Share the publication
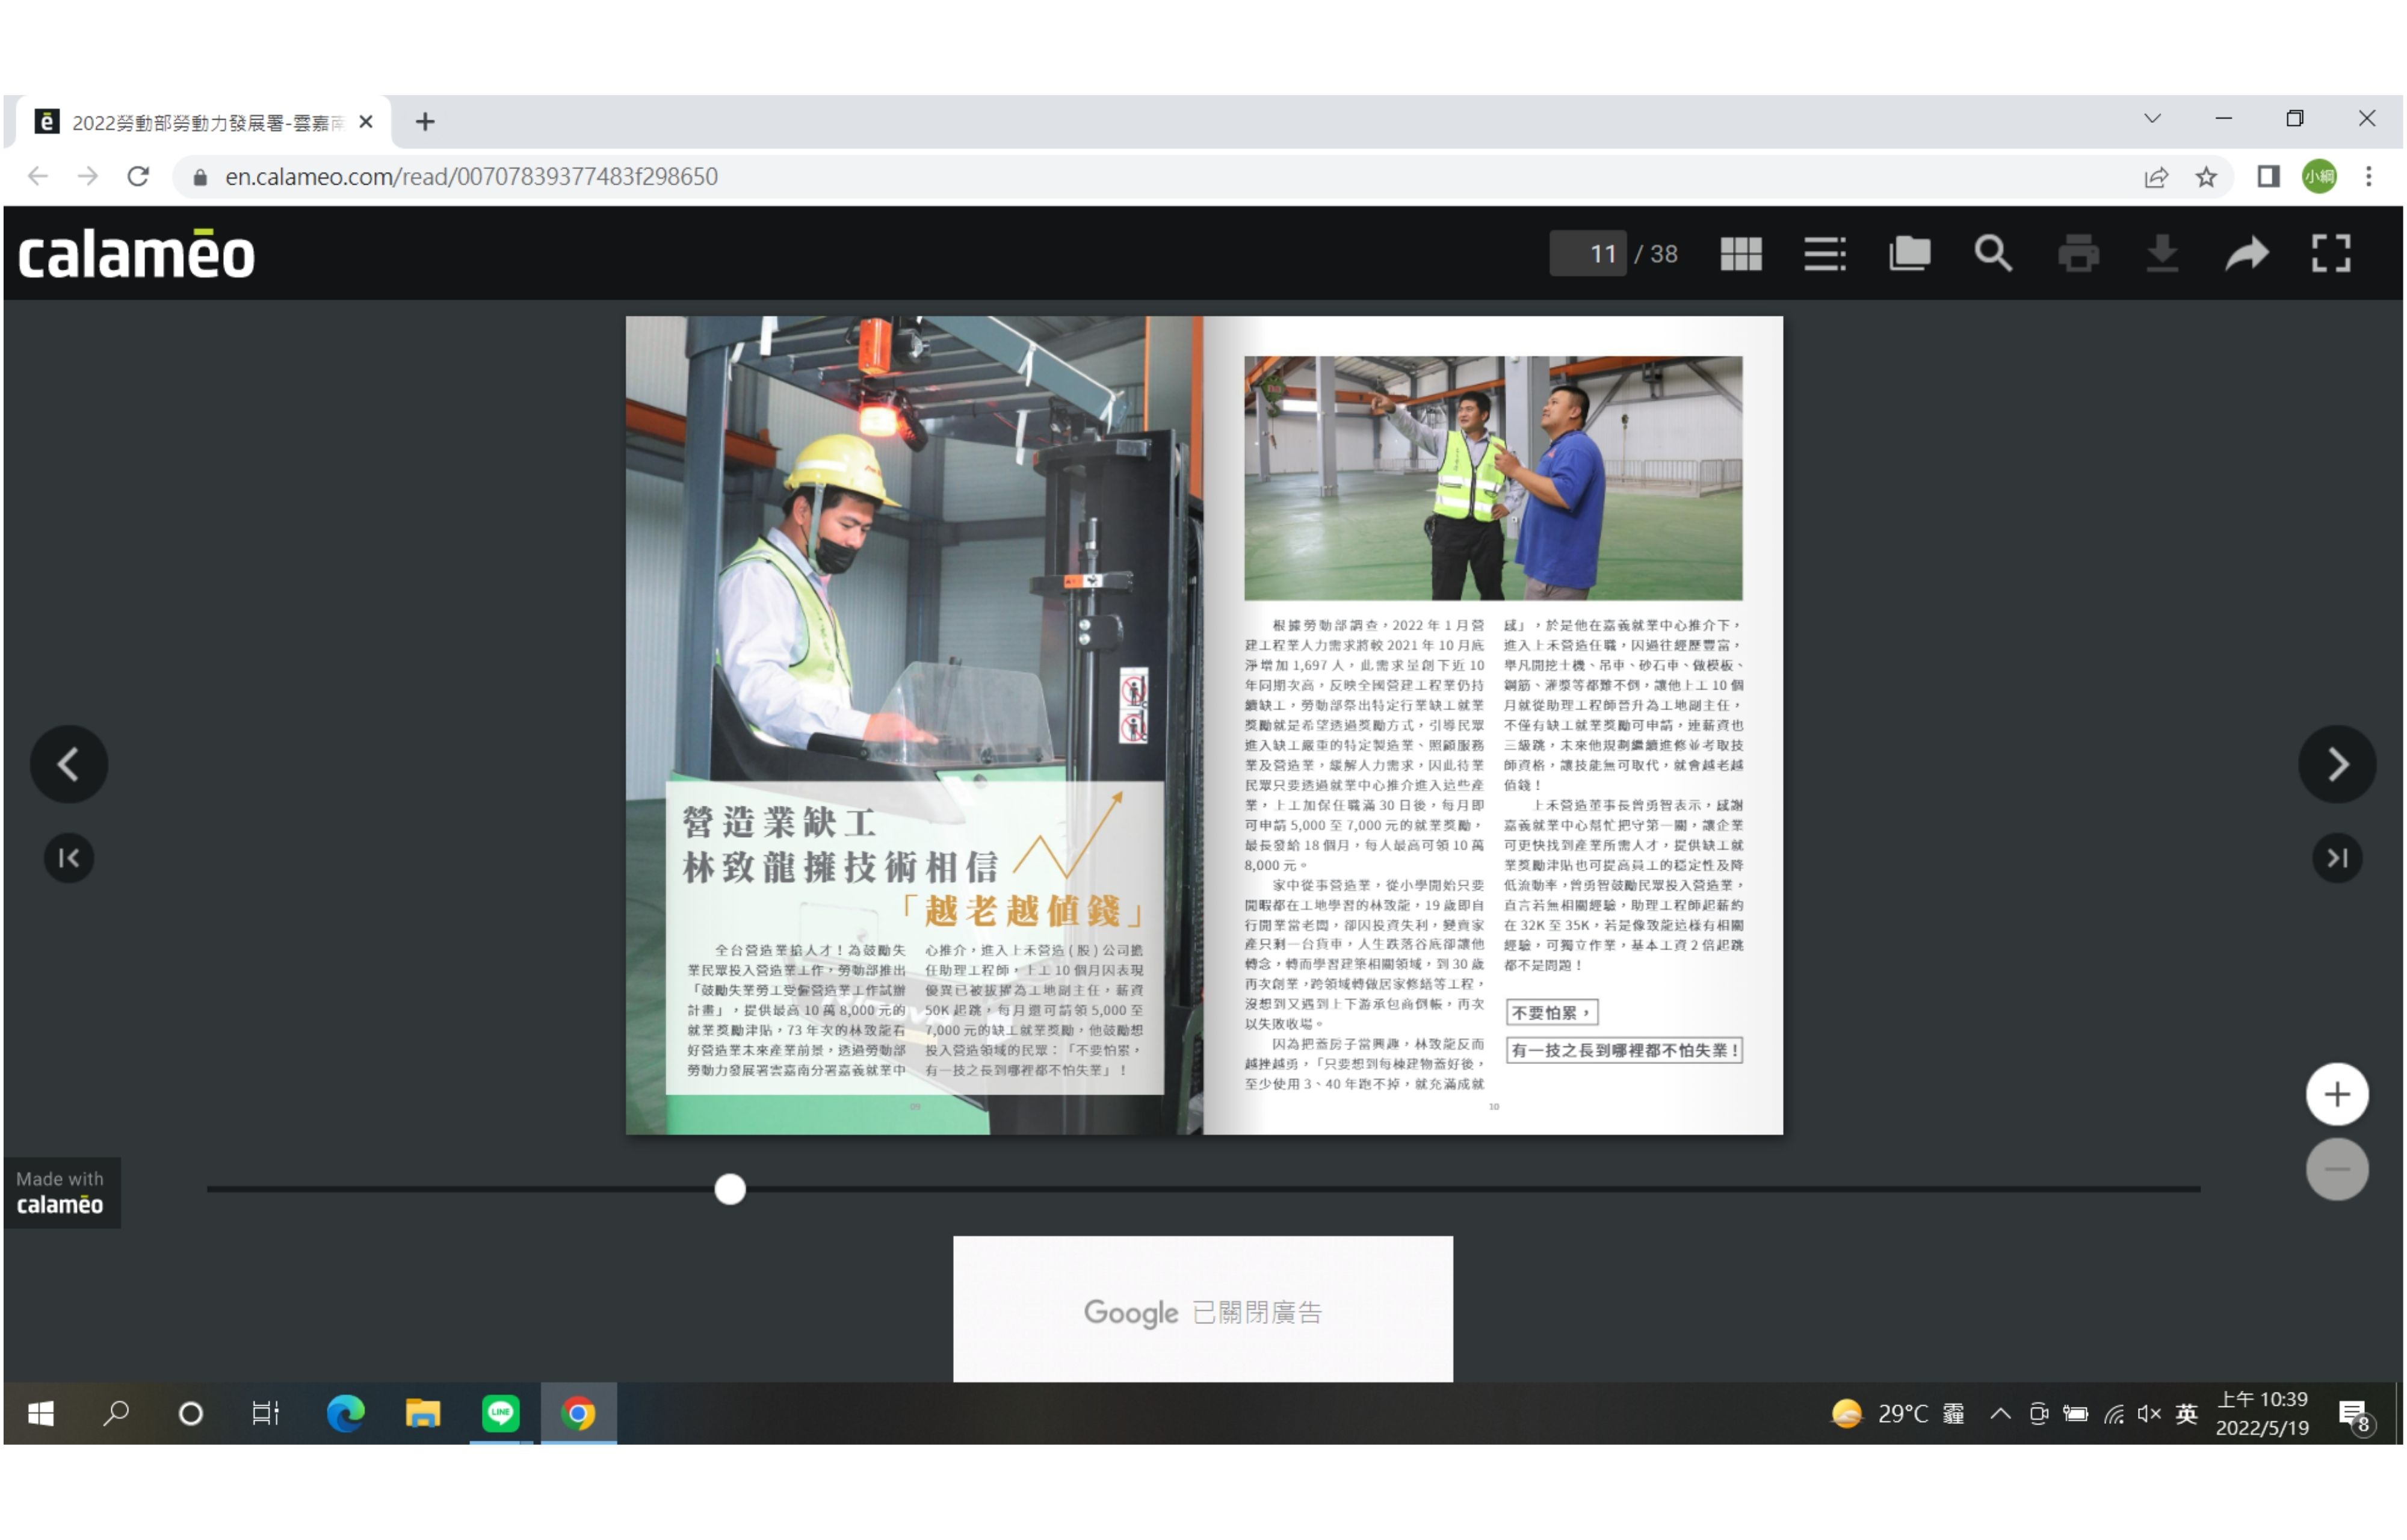Screen dimensions: 2407x1540 [x=2247, y=254]
